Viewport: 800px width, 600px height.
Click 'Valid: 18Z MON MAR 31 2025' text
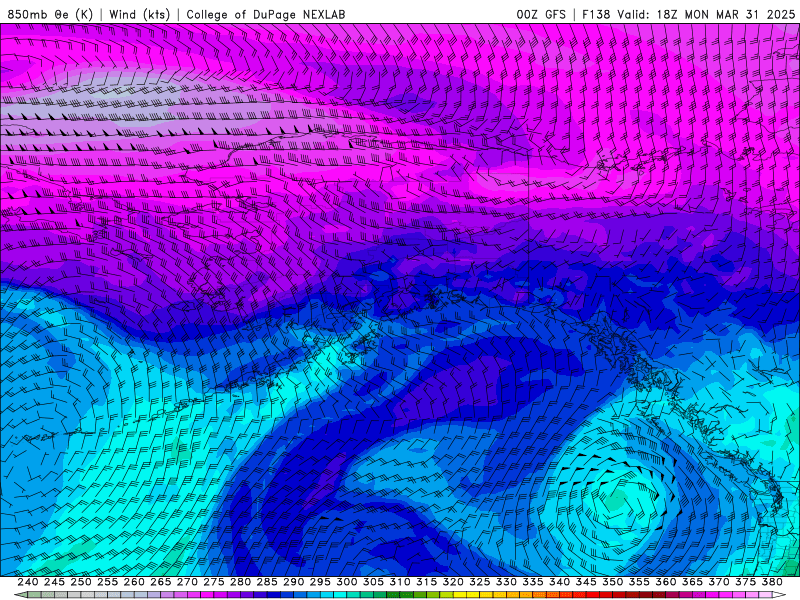click(x=706, y=14)
